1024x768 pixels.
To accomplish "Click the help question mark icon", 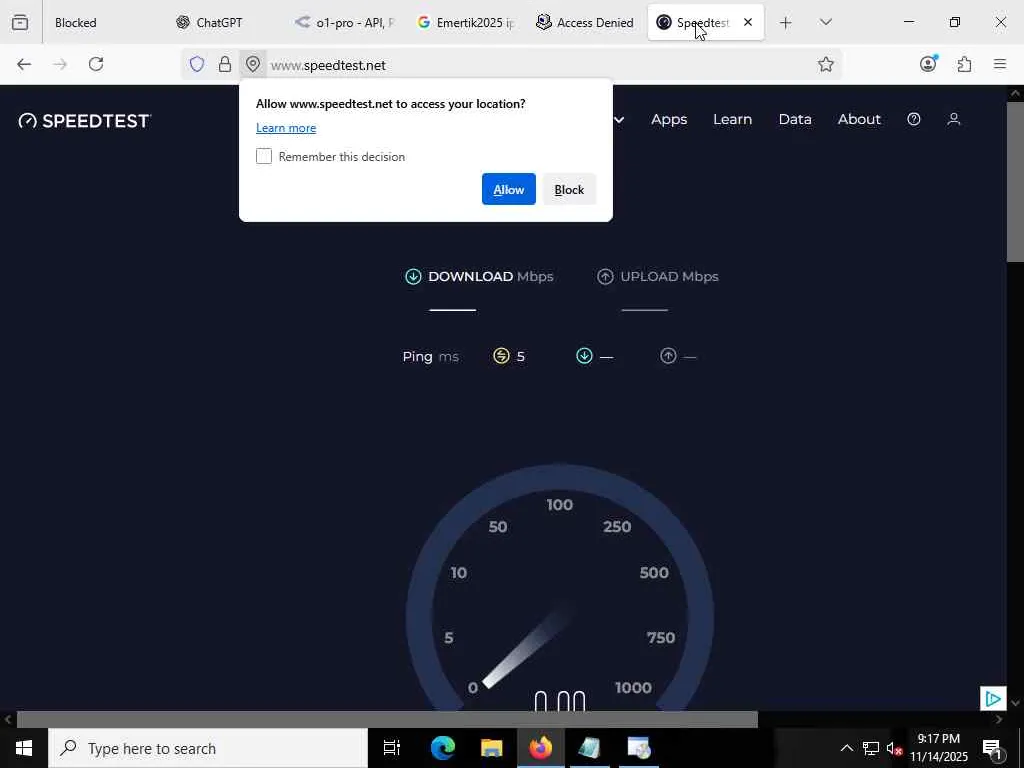I will pyautogui.click(x=914, y=119).
